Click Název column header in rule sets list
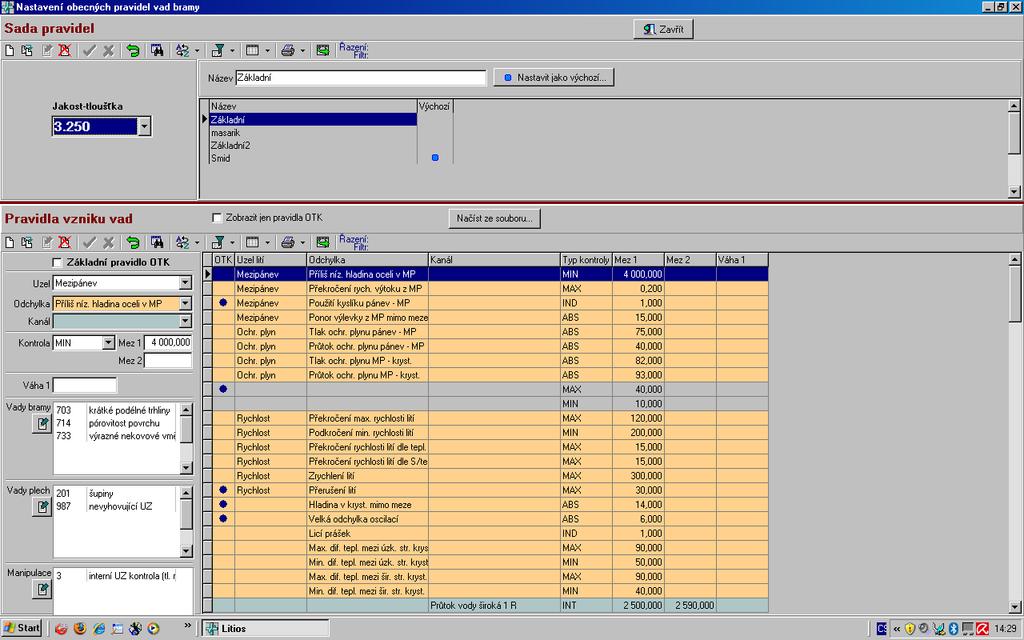Image resolution: width=1024 pixels, height=640 pixels. (313, 106)
